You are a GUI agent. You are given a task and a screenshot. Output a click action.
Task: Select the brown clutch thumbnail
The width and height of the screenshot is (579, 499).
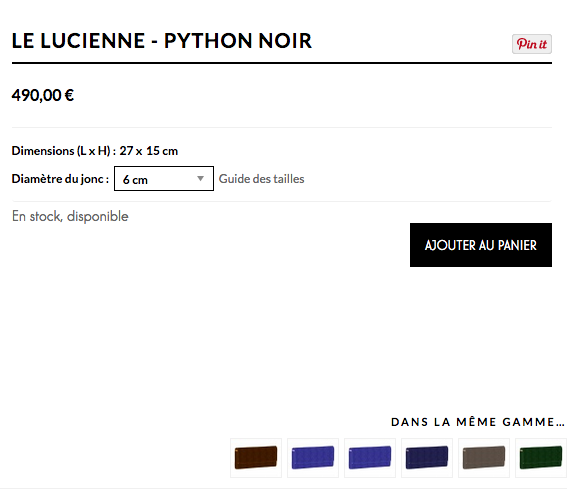[256, 458]
